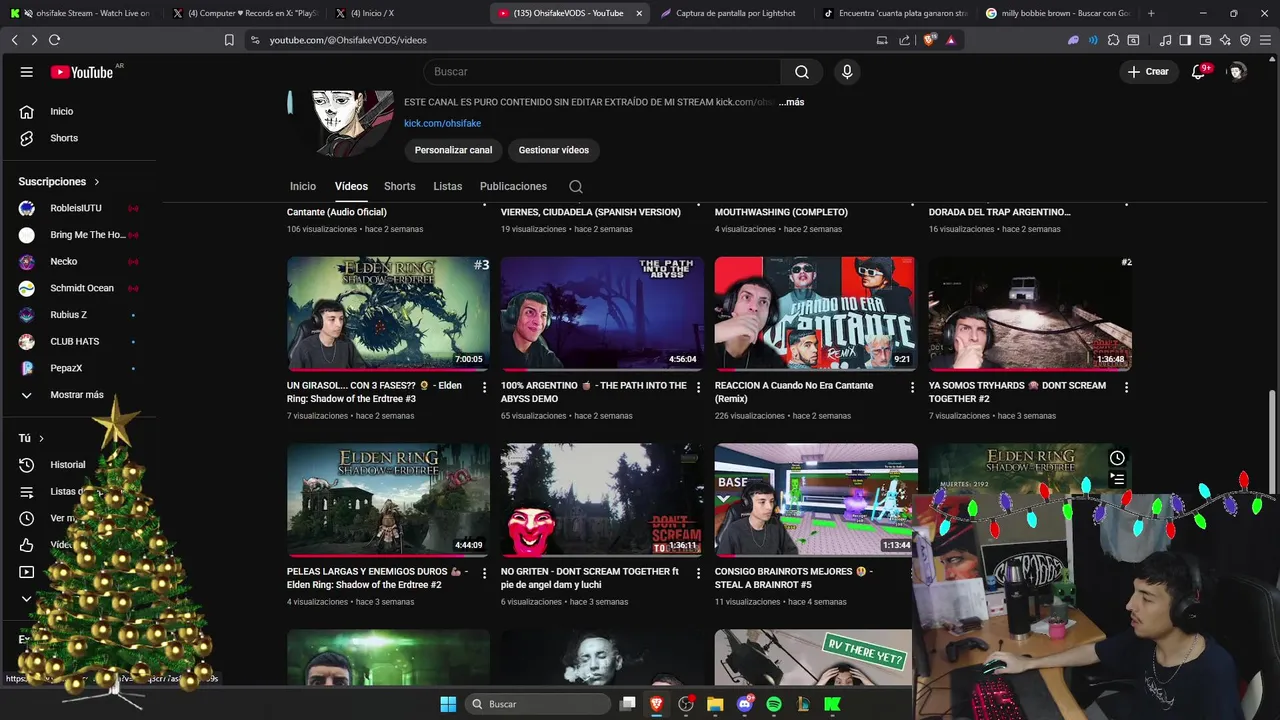Open the notifications bell

coord(1198,72)
